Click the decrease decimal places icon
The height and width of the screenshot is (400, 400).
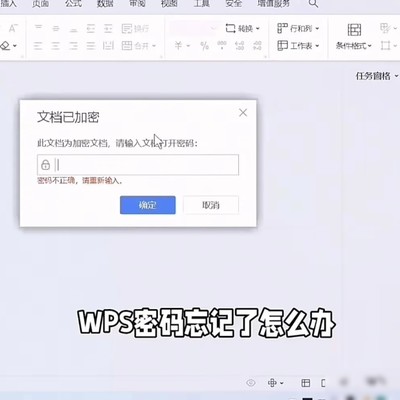click(257, 45)
